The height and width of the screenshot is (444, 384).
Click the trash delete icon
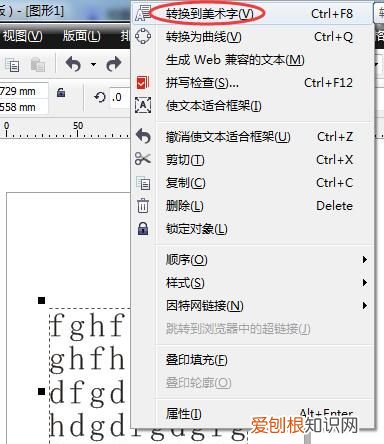(143, 205)
